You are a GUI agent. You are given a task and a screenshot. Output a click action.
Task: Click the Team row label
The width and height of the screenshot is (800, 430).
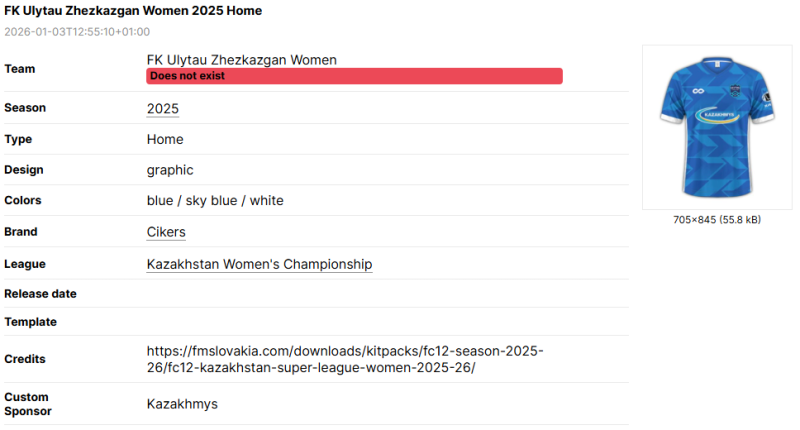[20, 69]
